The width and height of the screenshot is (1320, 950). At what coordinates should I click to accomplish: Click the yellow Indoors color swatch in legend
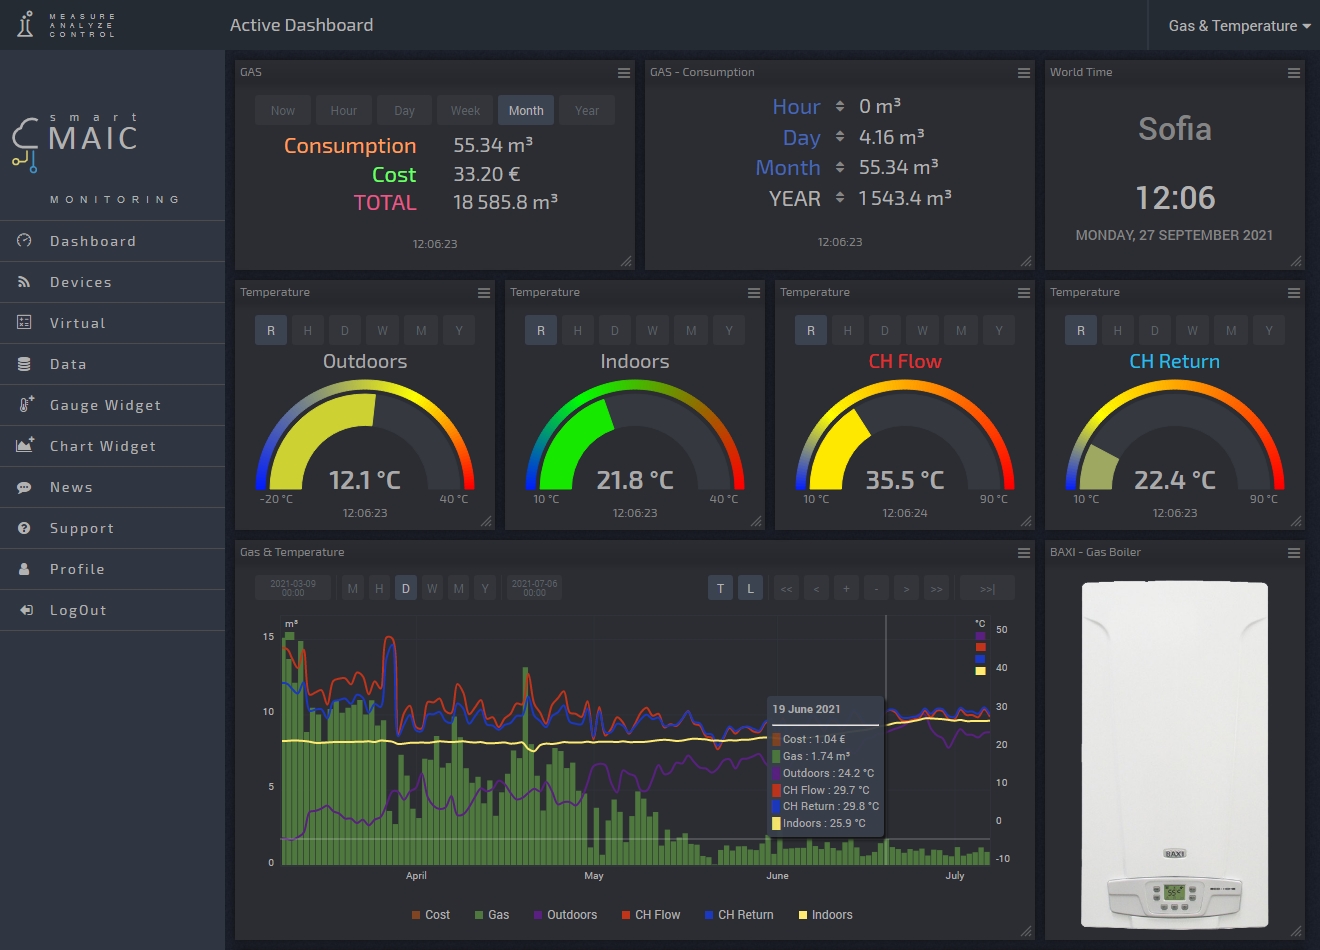[x=804, y=914]
